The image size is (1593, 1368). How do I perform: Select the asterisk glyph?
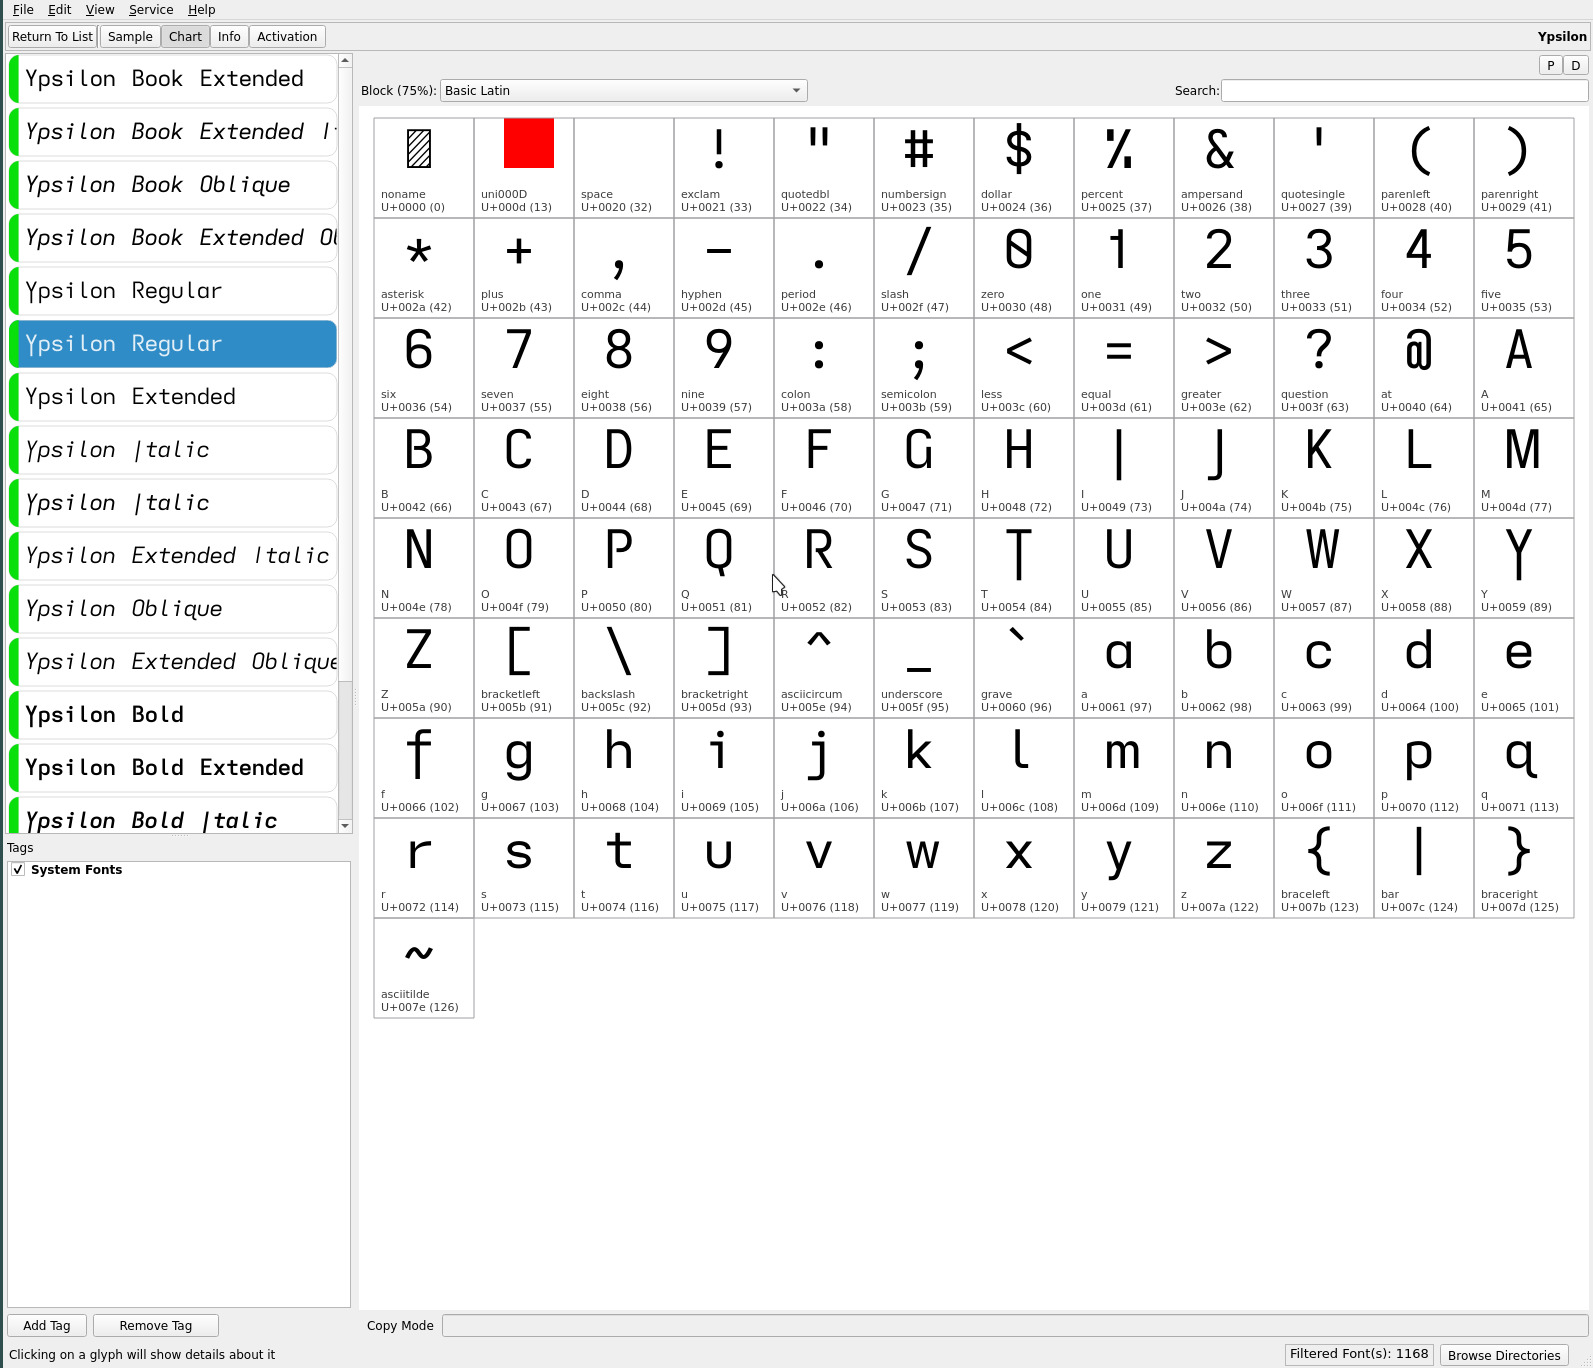point(424,268)
